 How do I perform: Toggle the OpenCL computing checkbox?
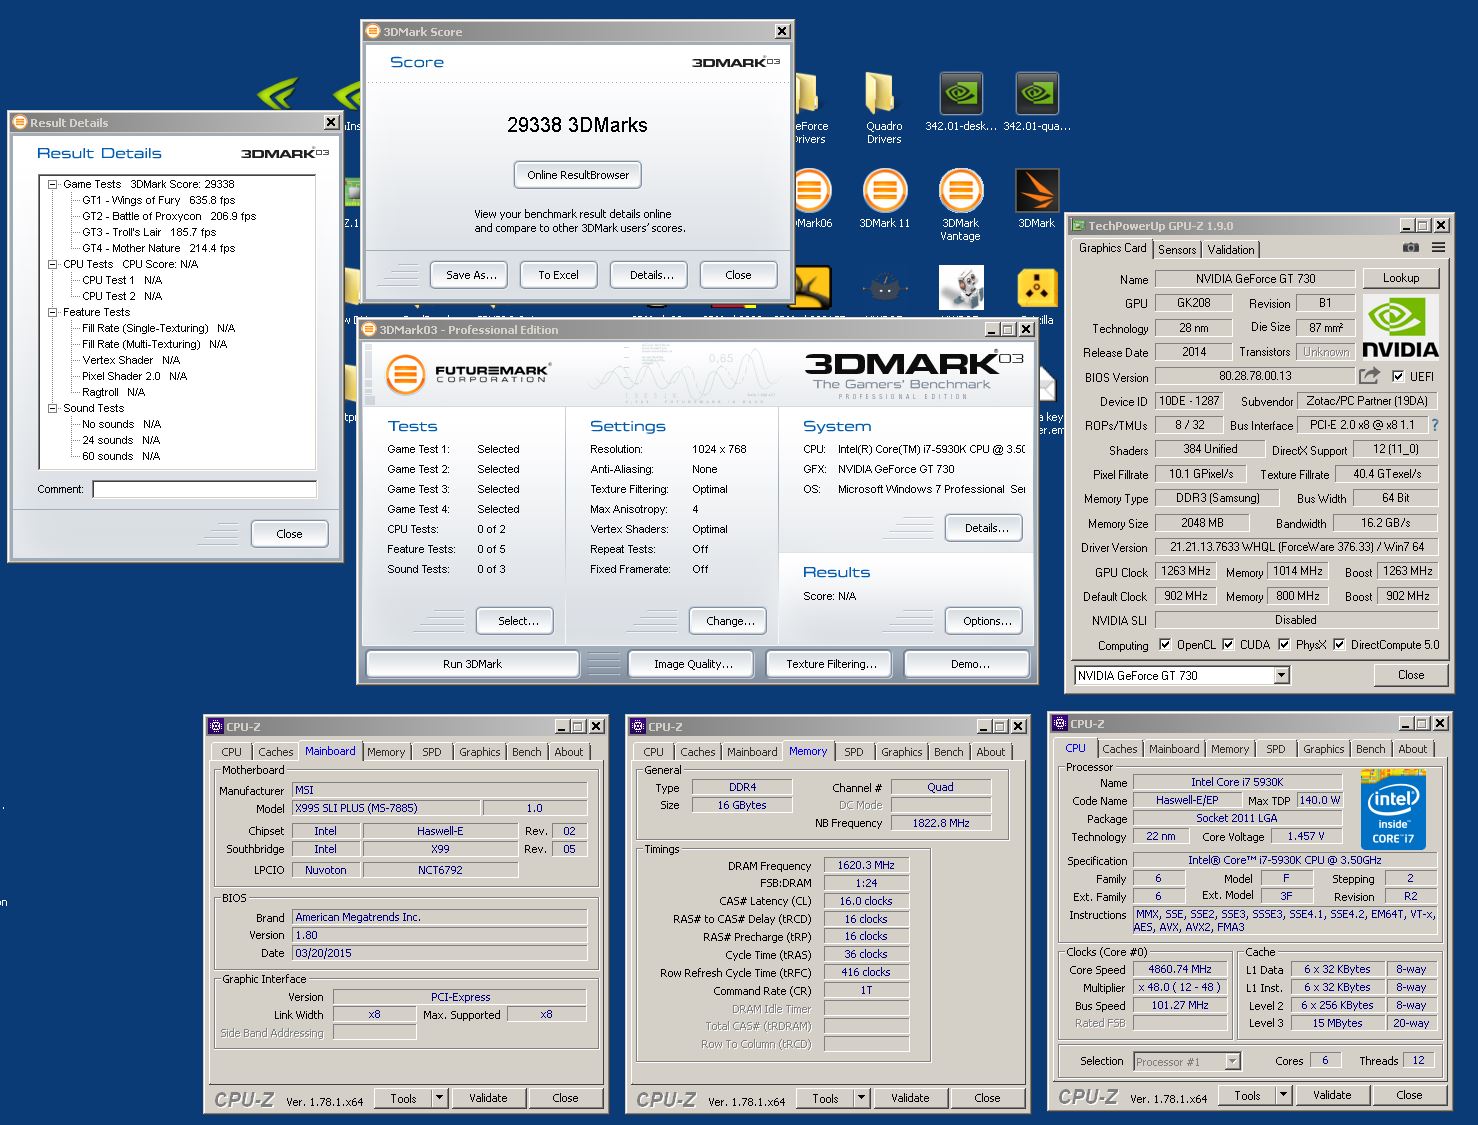[x=1164, y=645]
